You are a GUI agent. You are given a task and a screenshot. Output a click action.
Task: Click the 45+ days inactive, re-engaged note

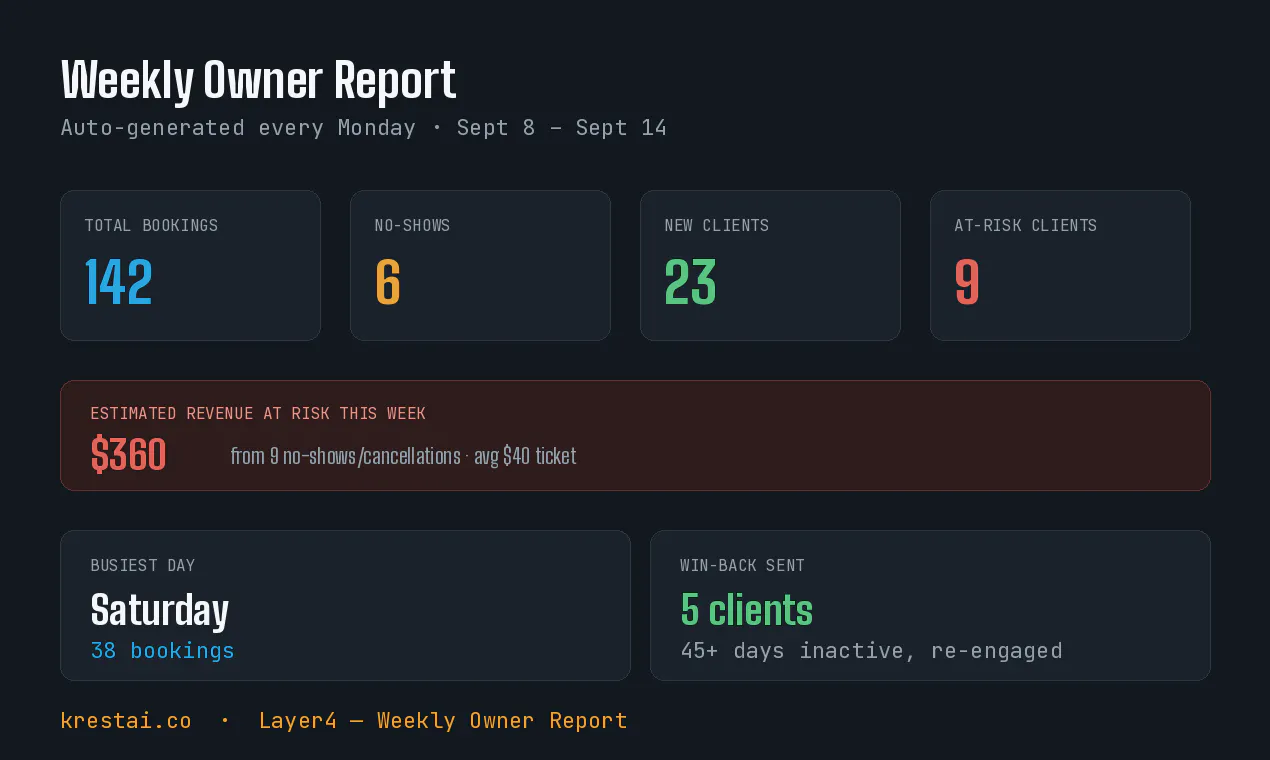pyautogui.click(x=871, y=651)
